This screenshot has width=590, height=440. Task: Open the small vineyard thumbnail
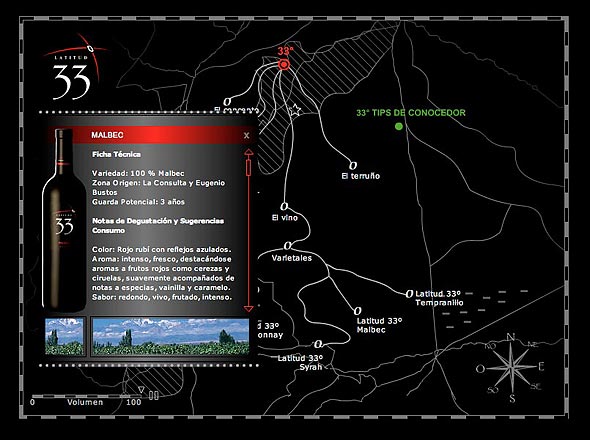(64, 336)
